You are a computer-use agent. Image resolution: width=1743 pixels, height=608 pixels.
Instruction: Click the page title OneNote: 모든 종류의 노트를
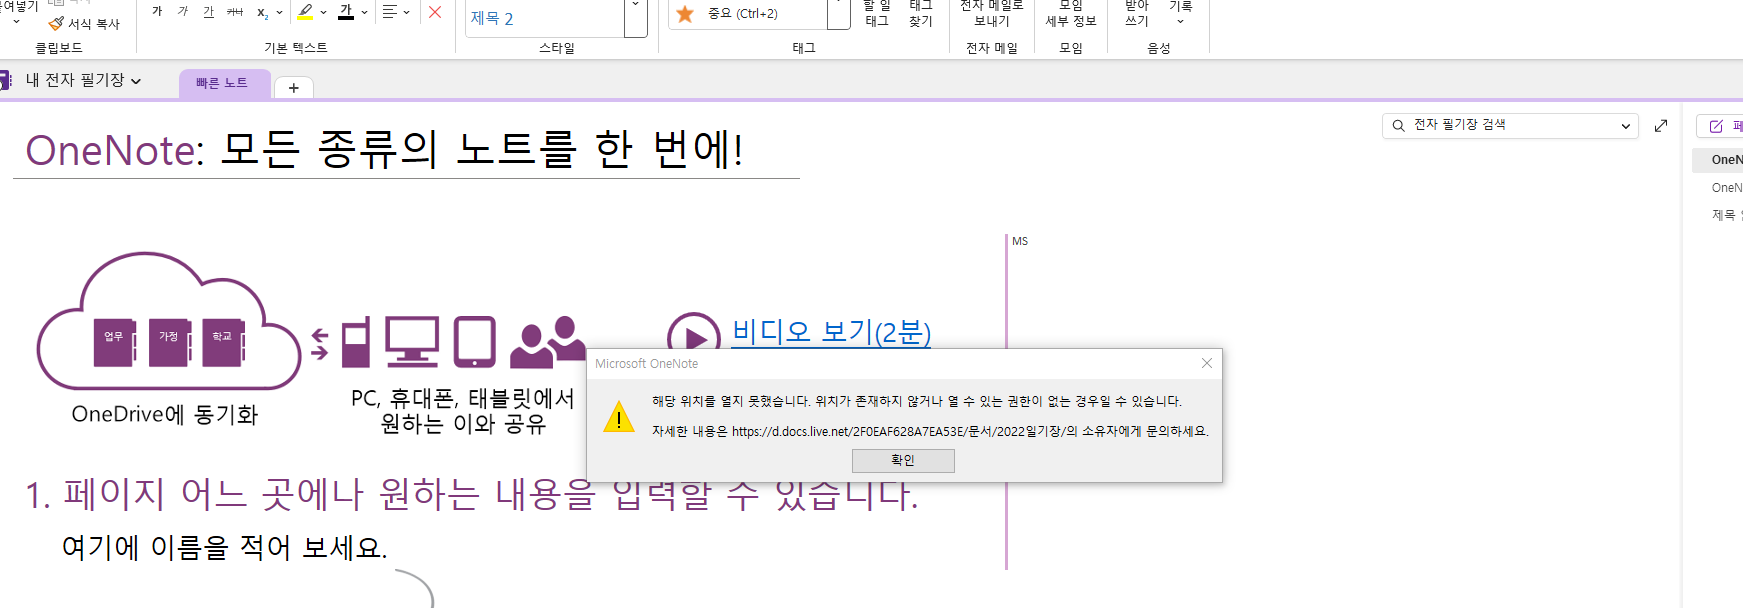pos(384,150)
